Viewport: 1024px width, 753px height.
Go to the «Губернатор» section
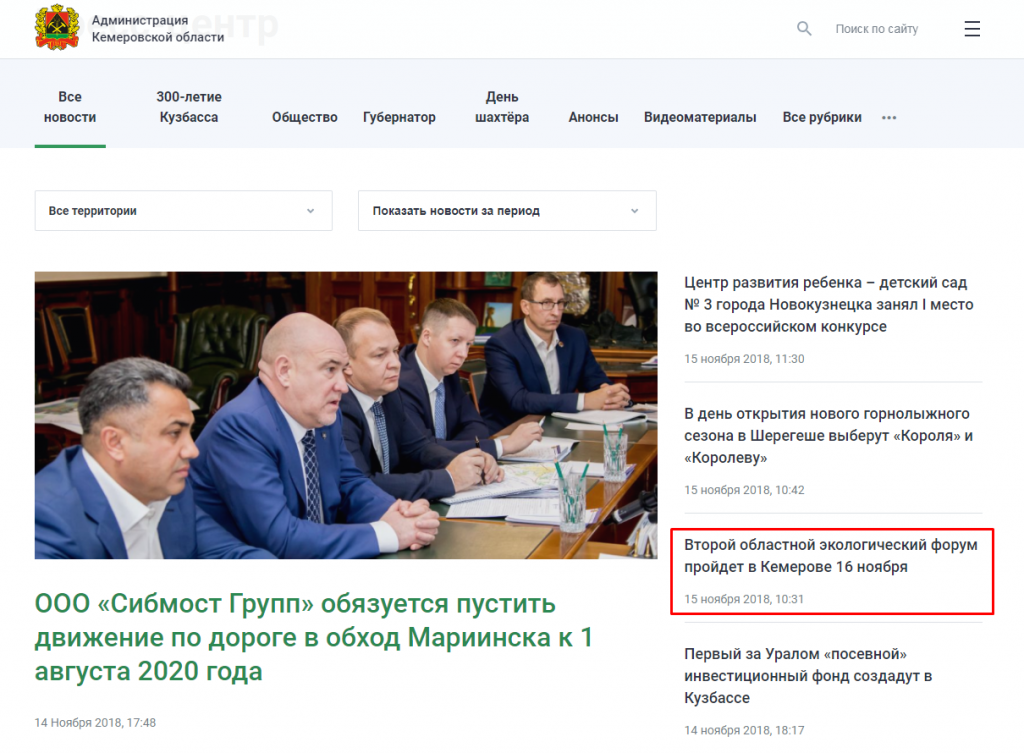click(399, 117)
